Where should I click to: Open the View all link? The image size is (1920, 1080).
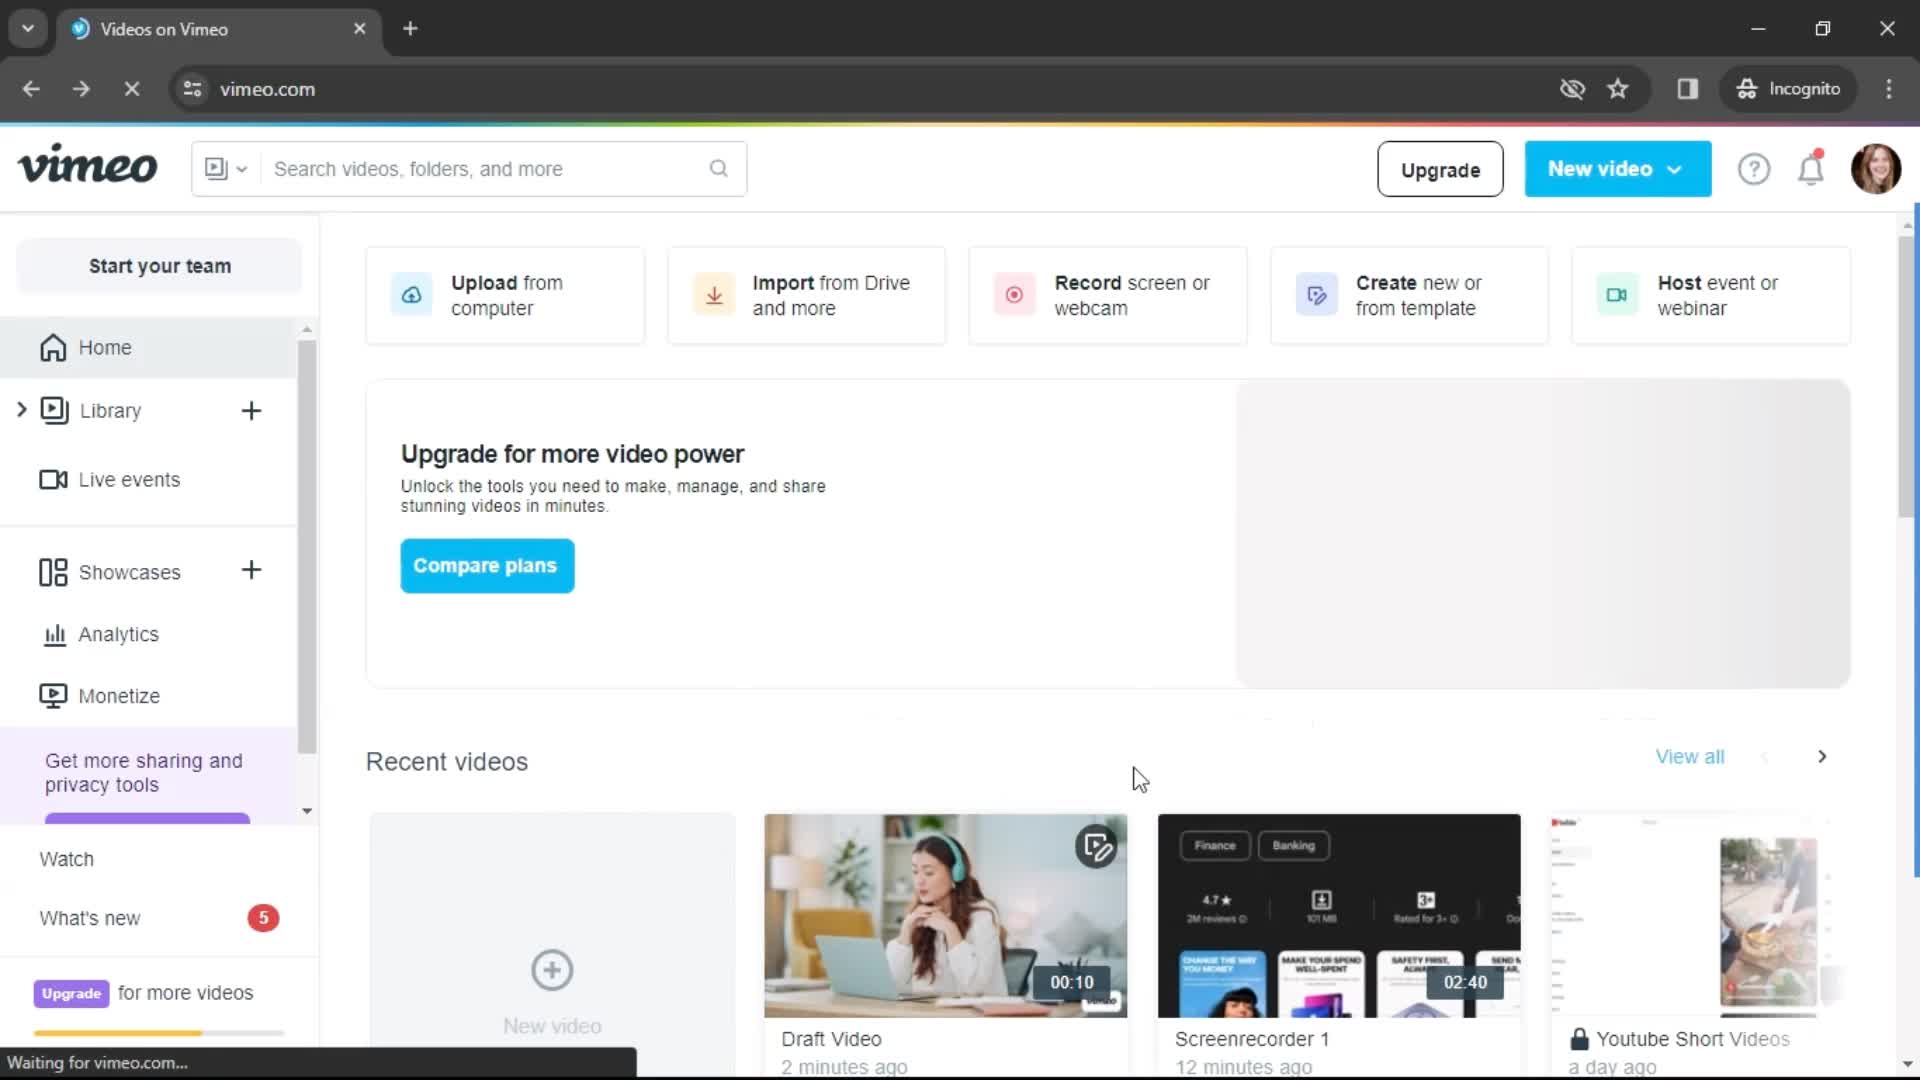point(1689,757)
